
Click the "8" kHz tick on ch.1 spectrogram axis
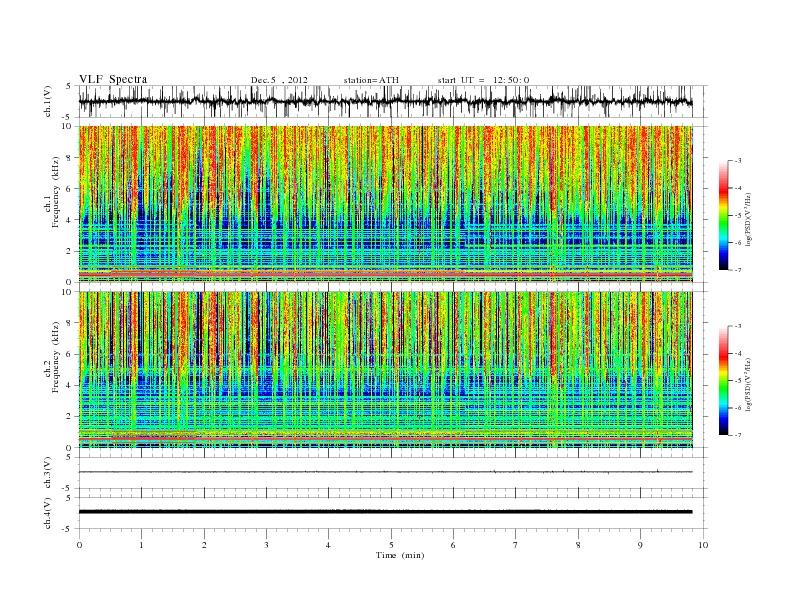(x=70, y=158)
